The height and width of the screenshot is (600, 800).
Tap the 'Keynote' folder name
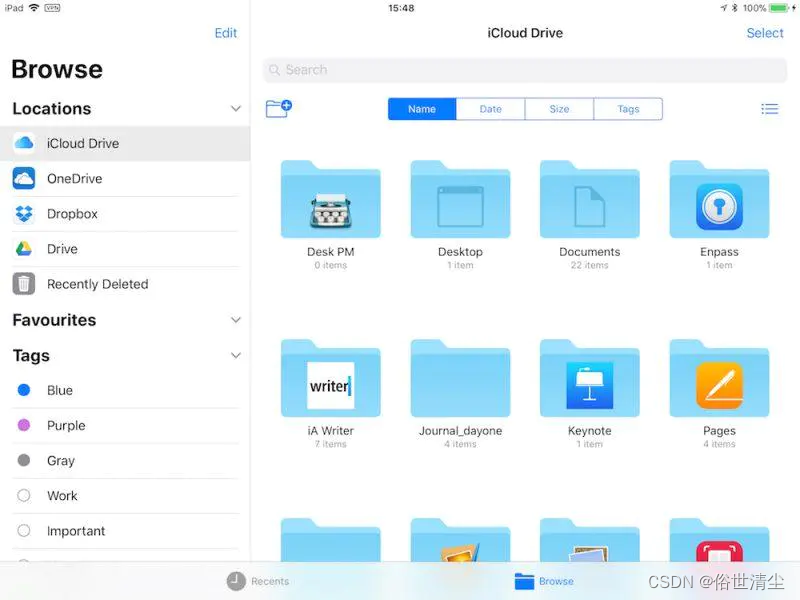pos(590,431)
